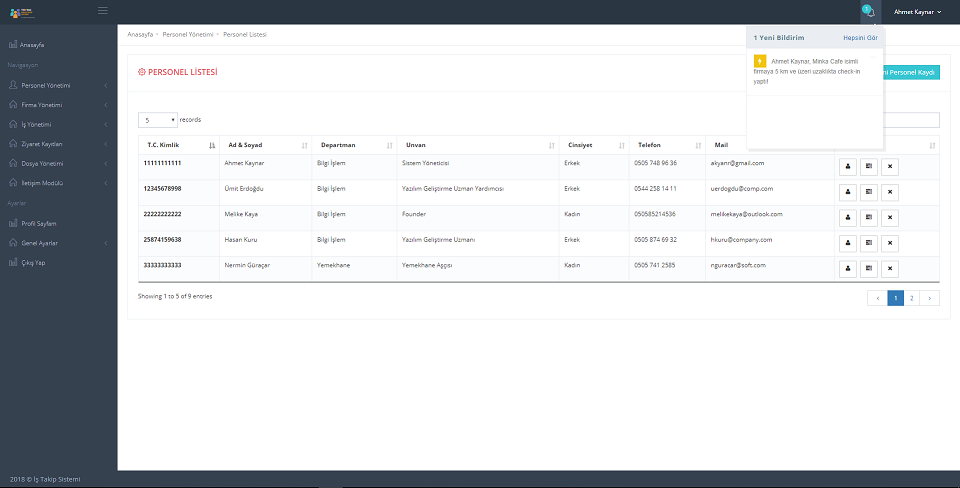Click the yellow notification alert icon

[760, 61]
